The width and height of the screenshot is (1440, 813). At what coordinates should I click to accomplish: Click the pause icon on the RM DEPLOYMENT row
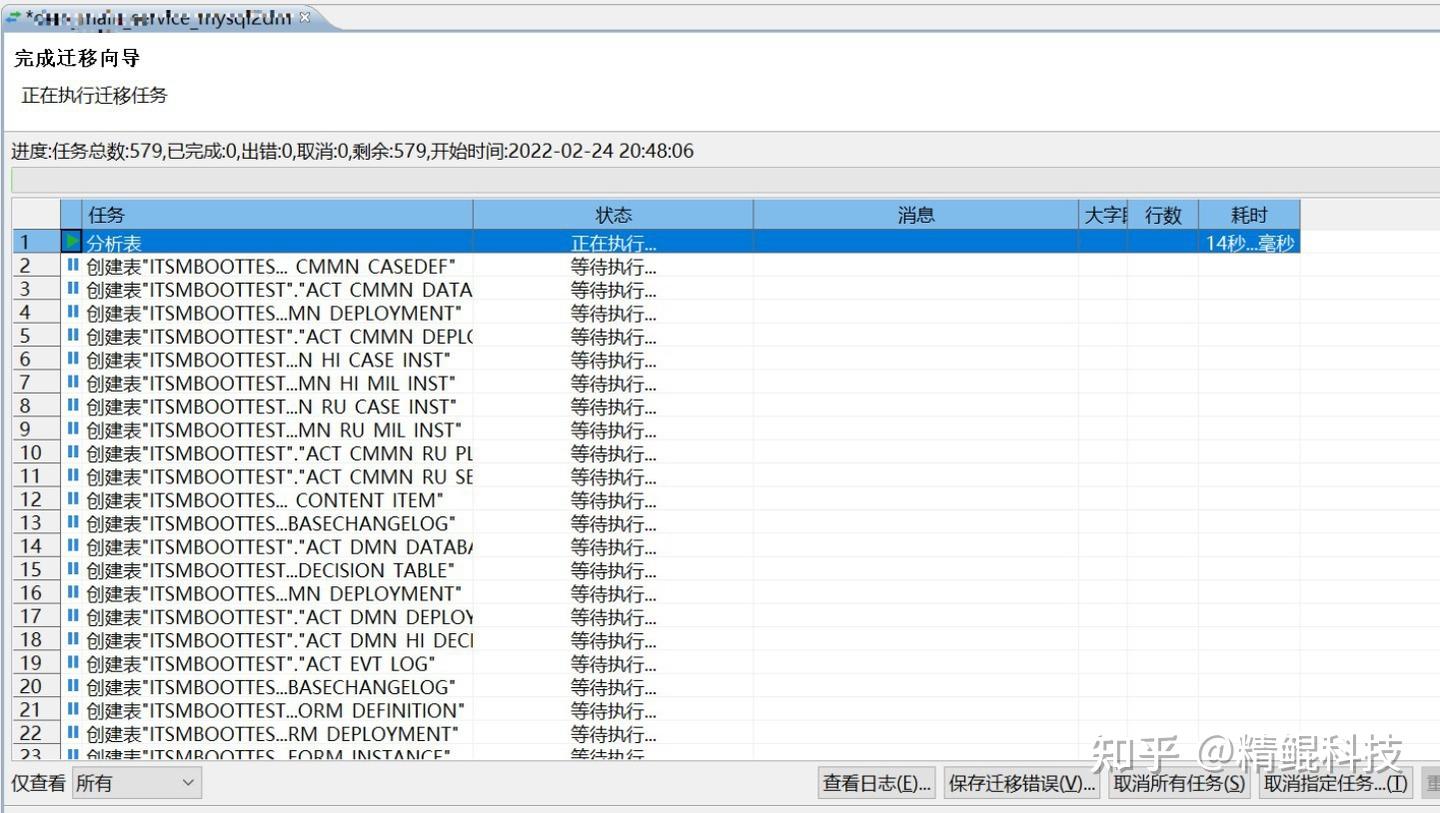73,733
